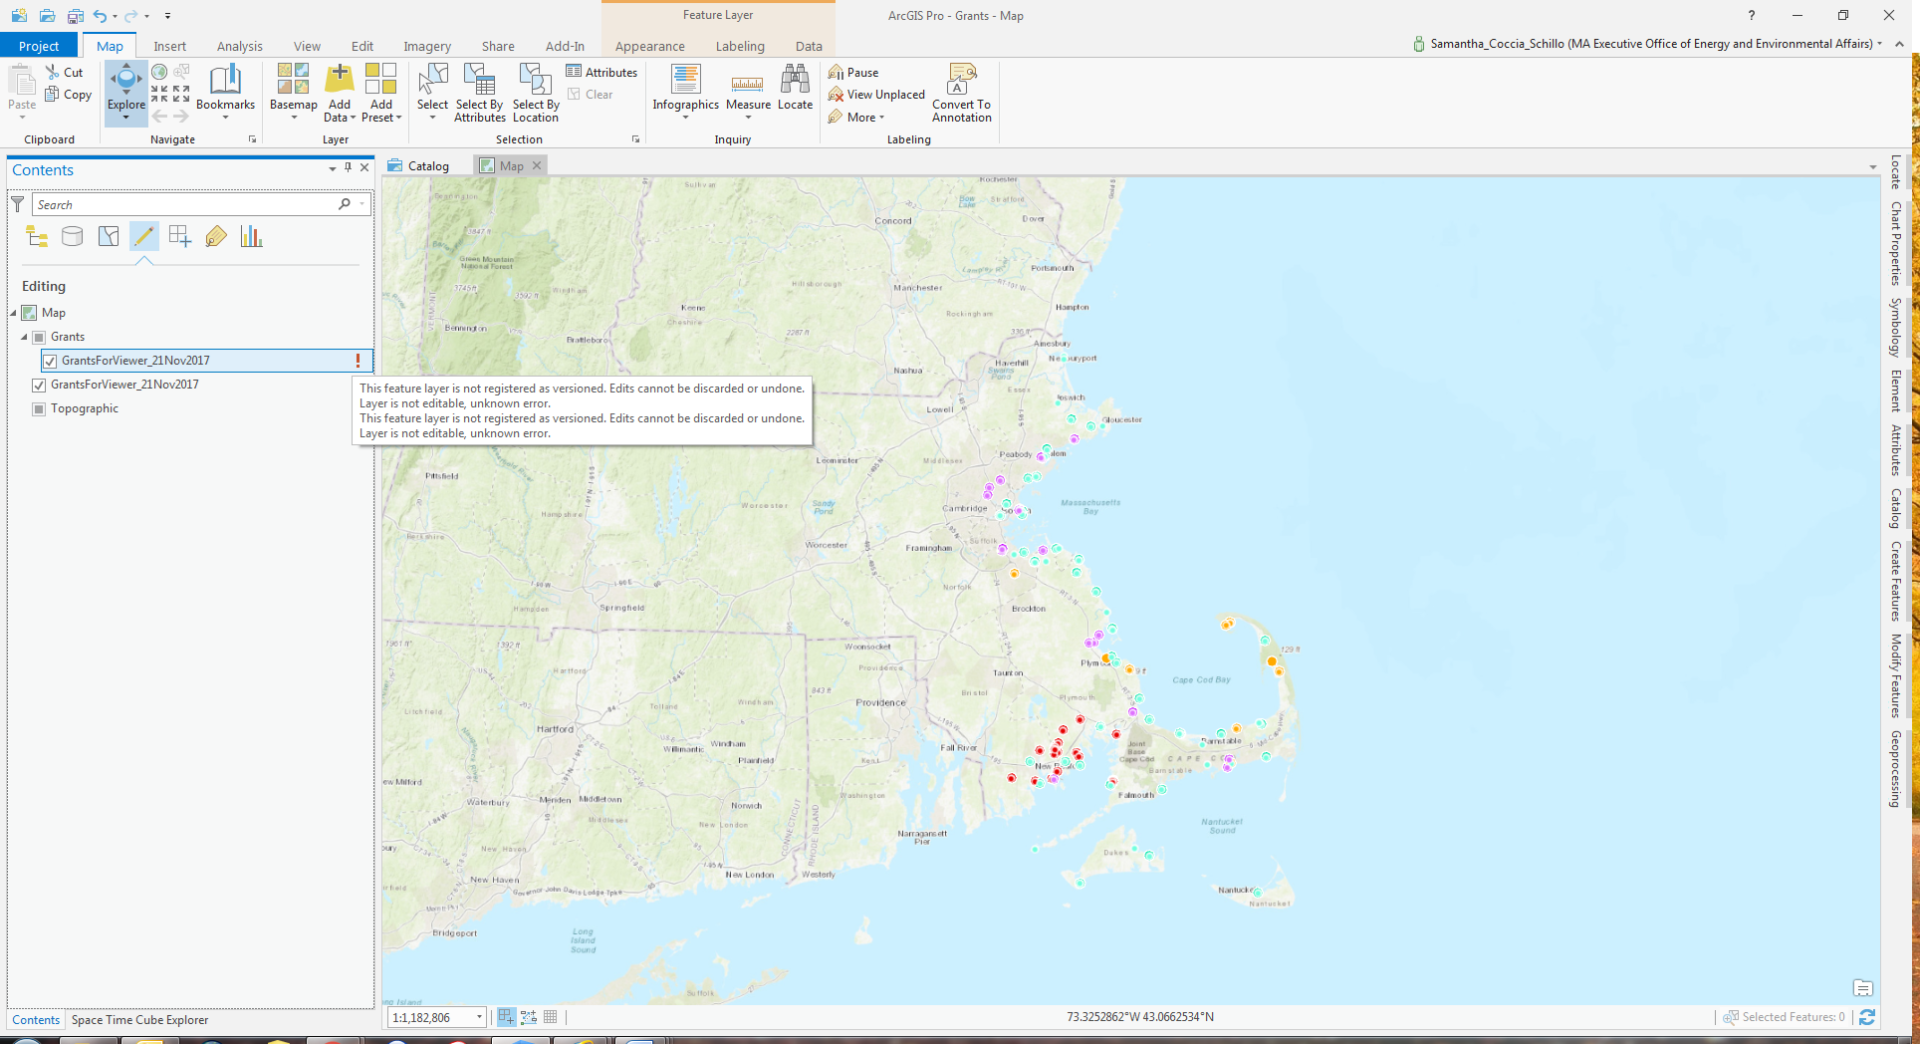
Task: Switch Contents to List By Editing
Action: coord(144,236)
